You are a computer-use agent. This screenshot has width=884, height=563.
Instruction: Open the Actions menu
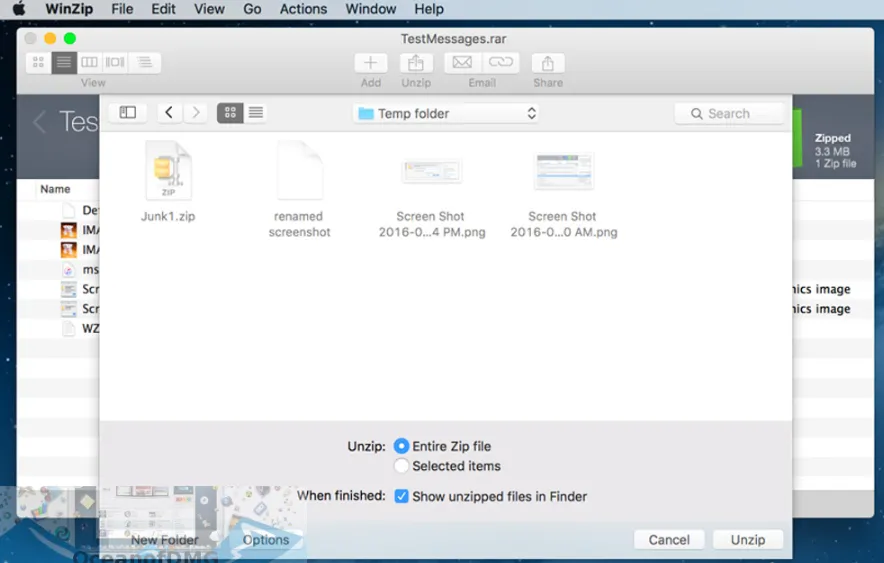(303, 9)
